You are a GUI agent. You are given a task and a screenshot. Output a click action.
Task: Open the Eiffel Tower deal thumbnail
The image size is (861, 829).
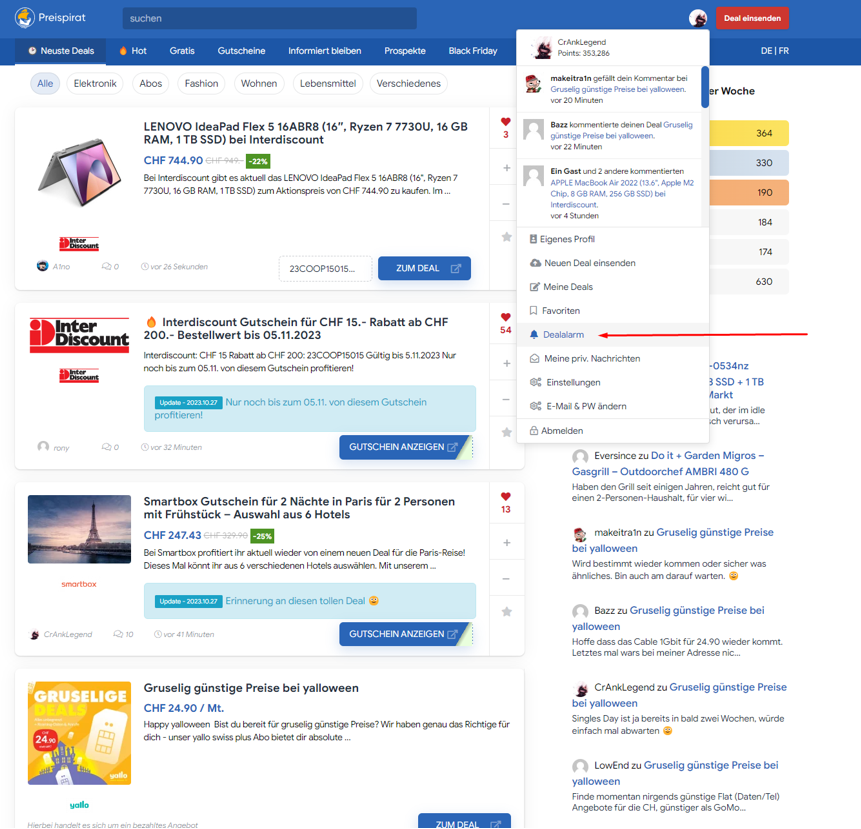click(x=80, y=529)
